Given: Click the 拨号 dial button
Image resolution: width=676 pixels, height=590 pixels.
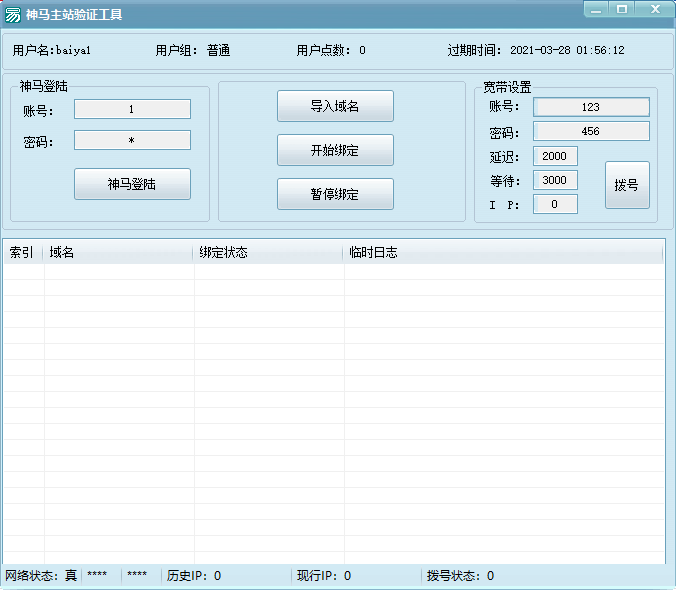Looking at the screenshot, I should tap(627, 185).
